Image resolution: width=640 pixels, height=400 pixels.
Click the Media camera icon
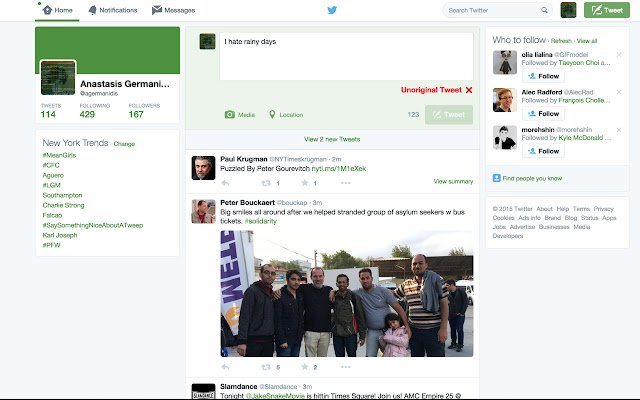[230, 115]
